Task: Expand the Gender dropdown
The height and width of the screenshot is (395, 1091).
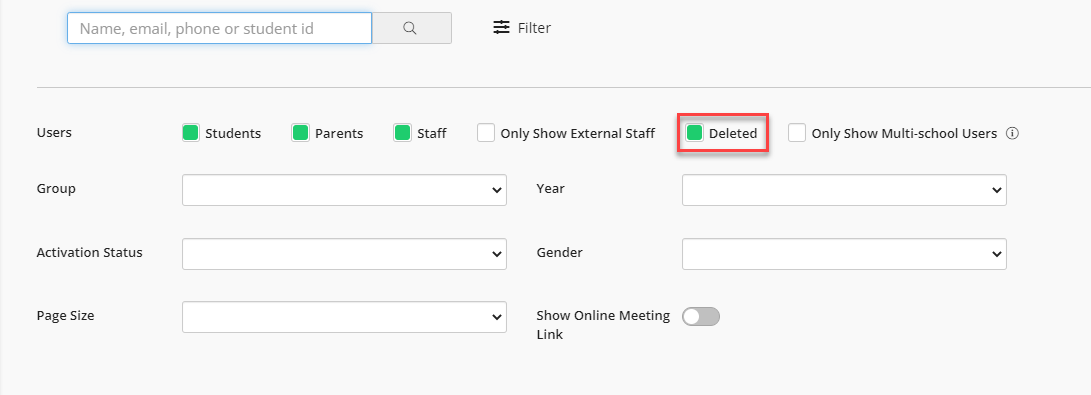Action: tap(844, 254)
